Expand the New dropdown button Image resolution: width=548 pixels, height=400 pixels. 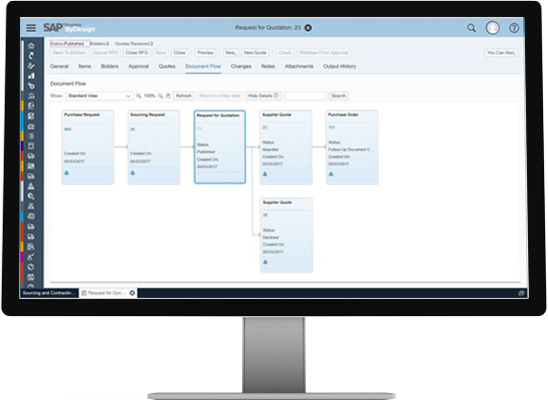pyautogui.click(x=230, y=53)
